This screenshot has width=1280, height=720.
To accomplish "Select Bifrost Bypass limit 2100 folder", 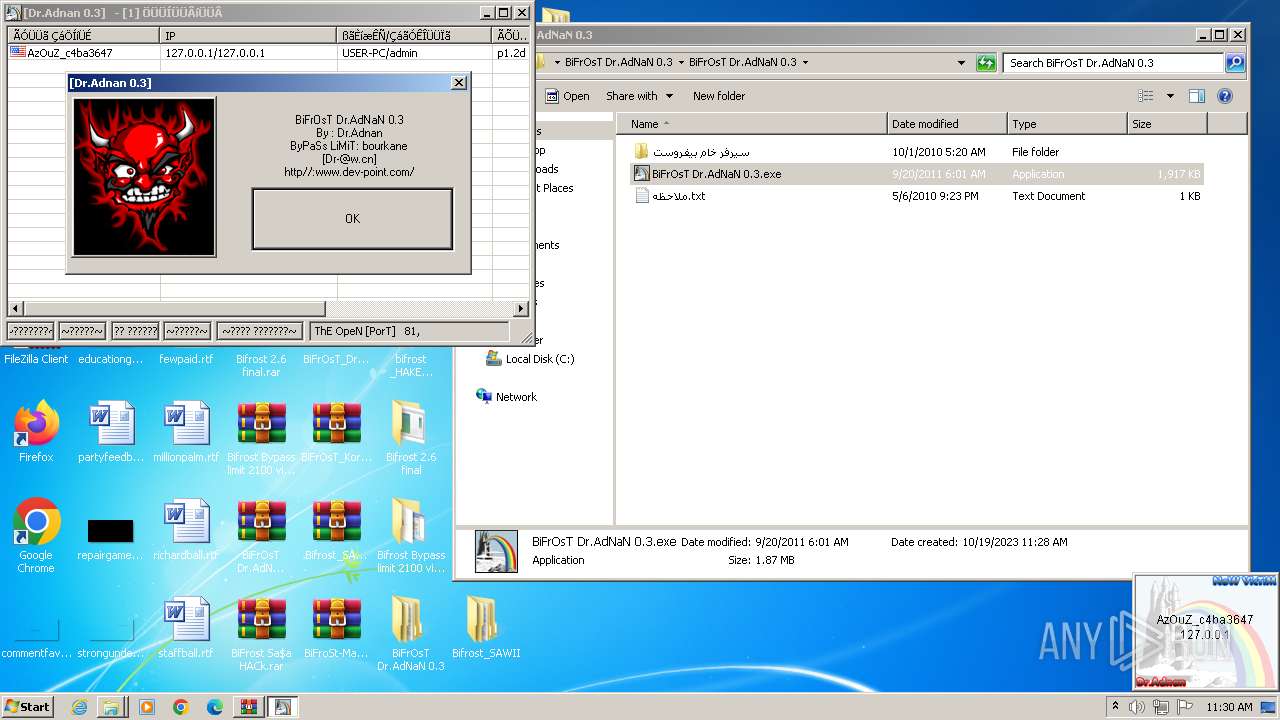I will pyautogui.click(x=411, y=536).
